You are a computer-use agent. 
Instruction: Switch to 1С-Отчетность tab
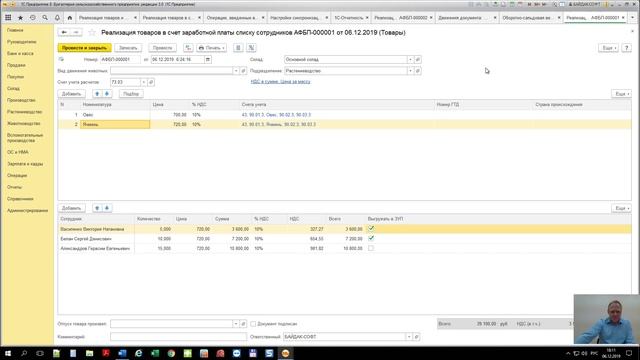(349, 18)
